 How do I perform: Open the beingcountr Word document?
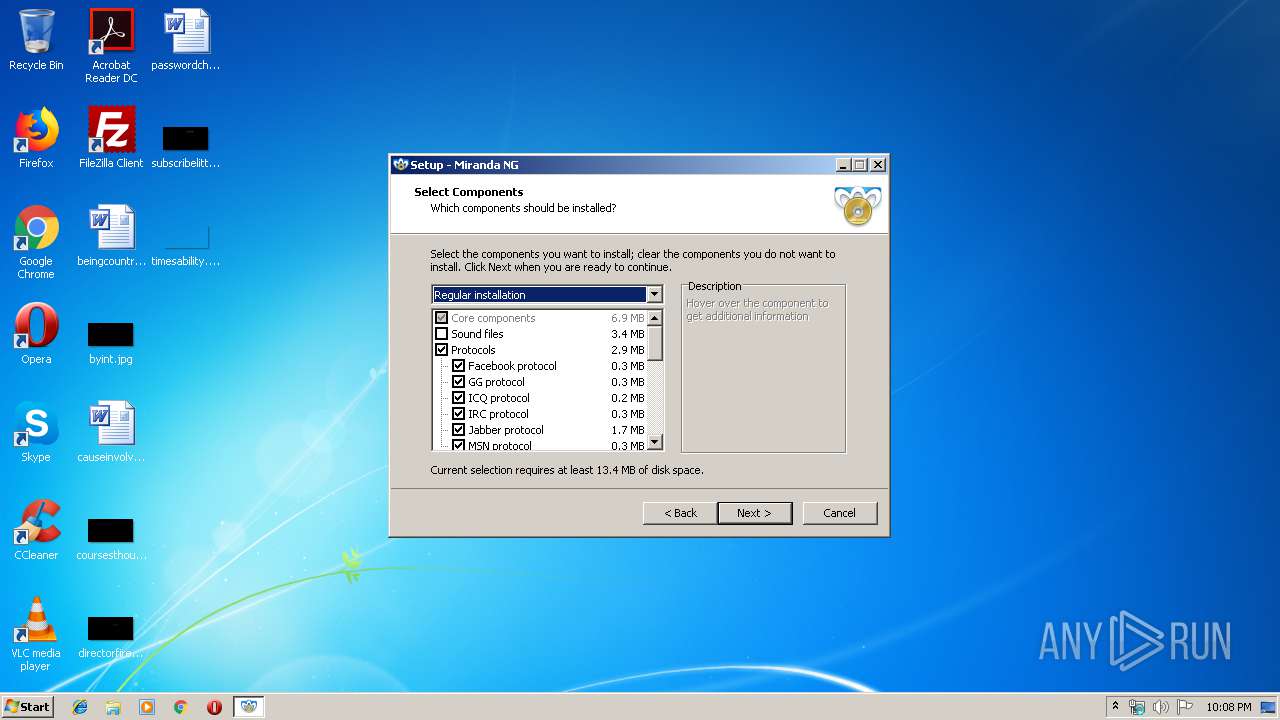(x=111, y=236)
